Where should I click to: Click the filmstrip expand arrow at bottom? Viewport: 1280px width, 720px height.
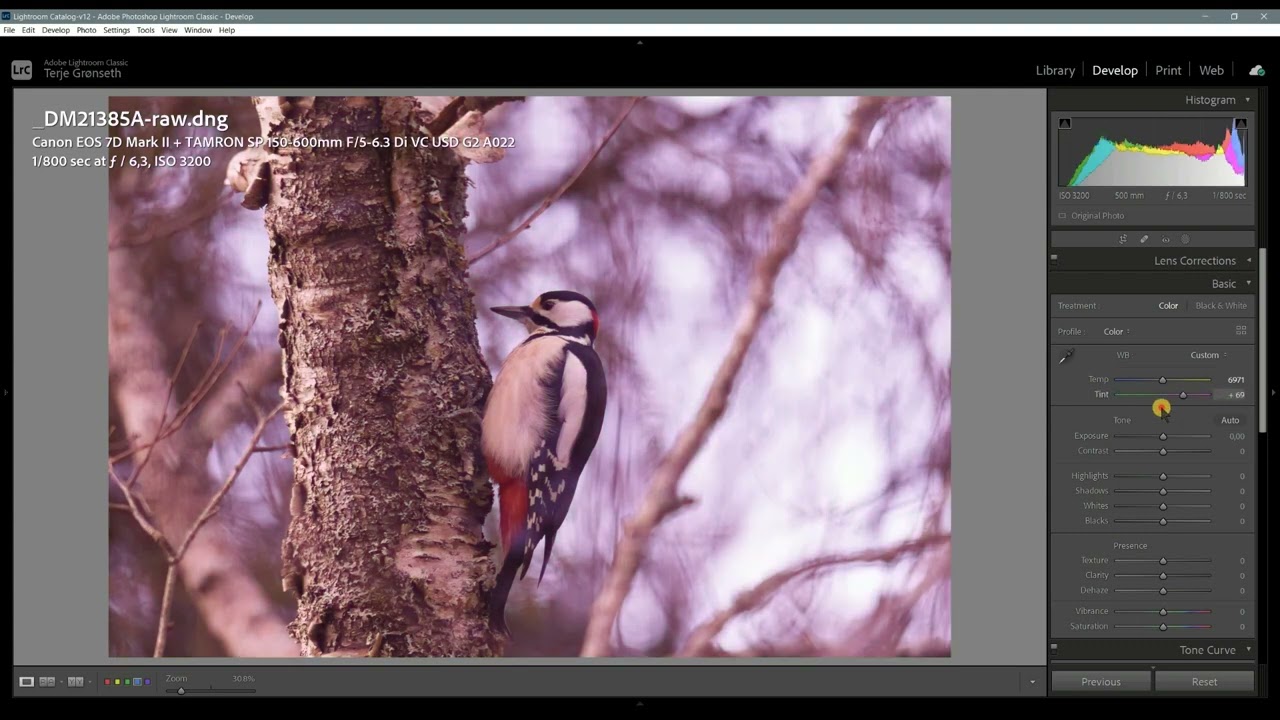click(x=640, y=703)
